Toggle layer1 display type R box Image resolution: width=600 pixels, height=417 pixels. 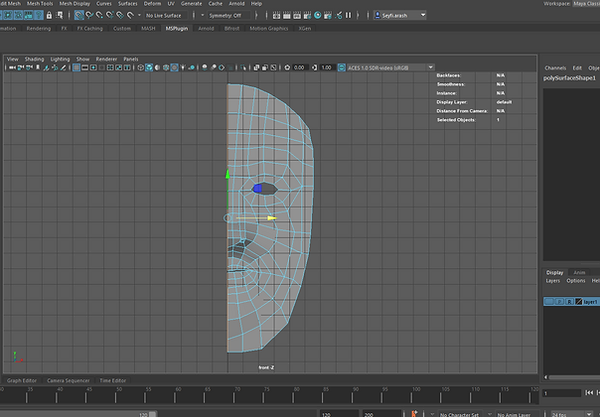[x=569, y=302]
